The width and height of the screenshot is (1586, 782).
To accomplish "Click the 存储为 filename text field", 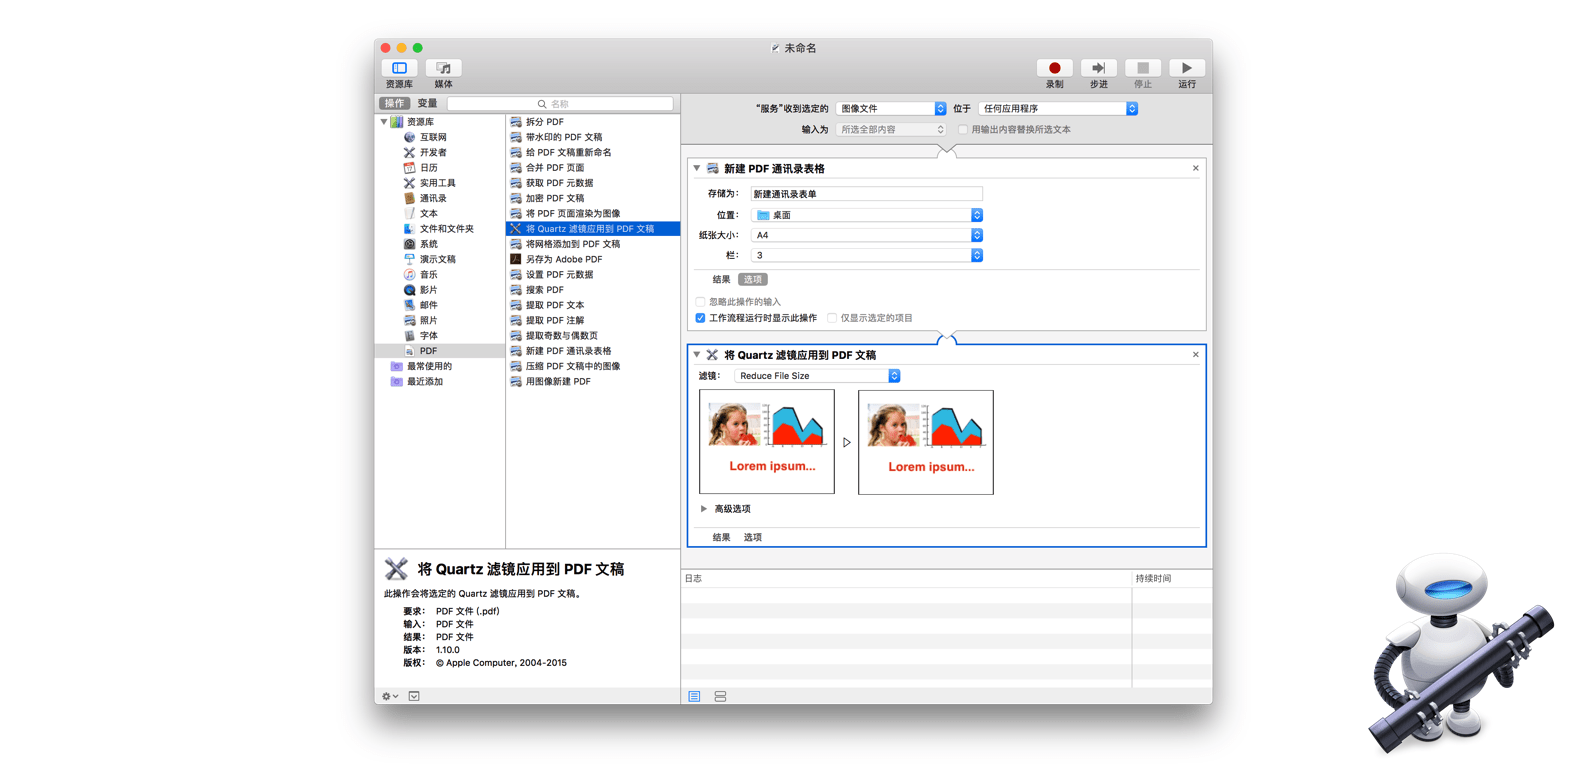I will tap(866, 194).
